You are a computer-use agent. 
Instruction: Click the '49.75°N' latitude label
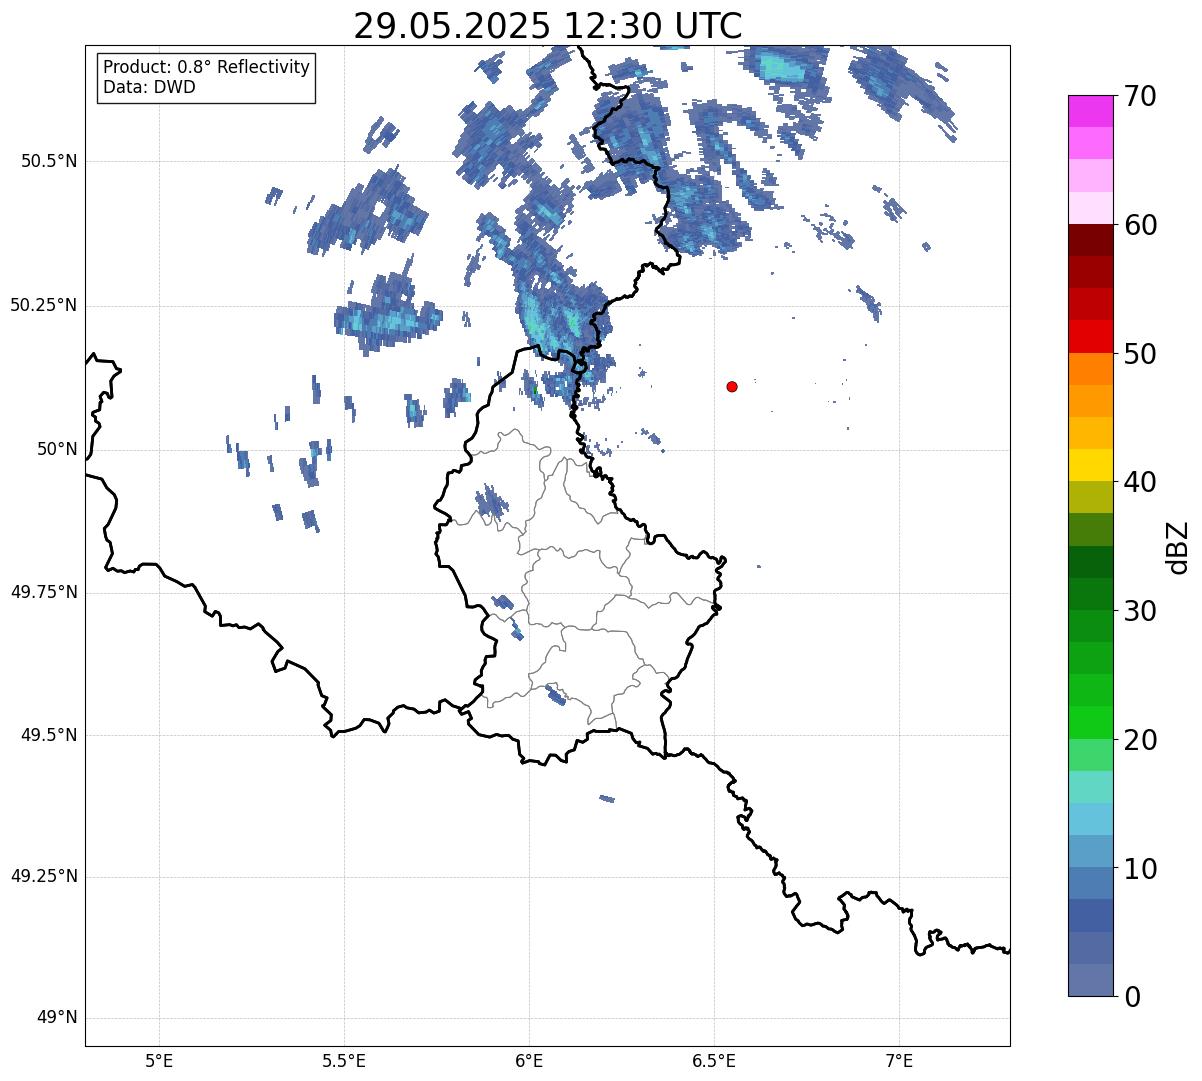coord(44,592)
